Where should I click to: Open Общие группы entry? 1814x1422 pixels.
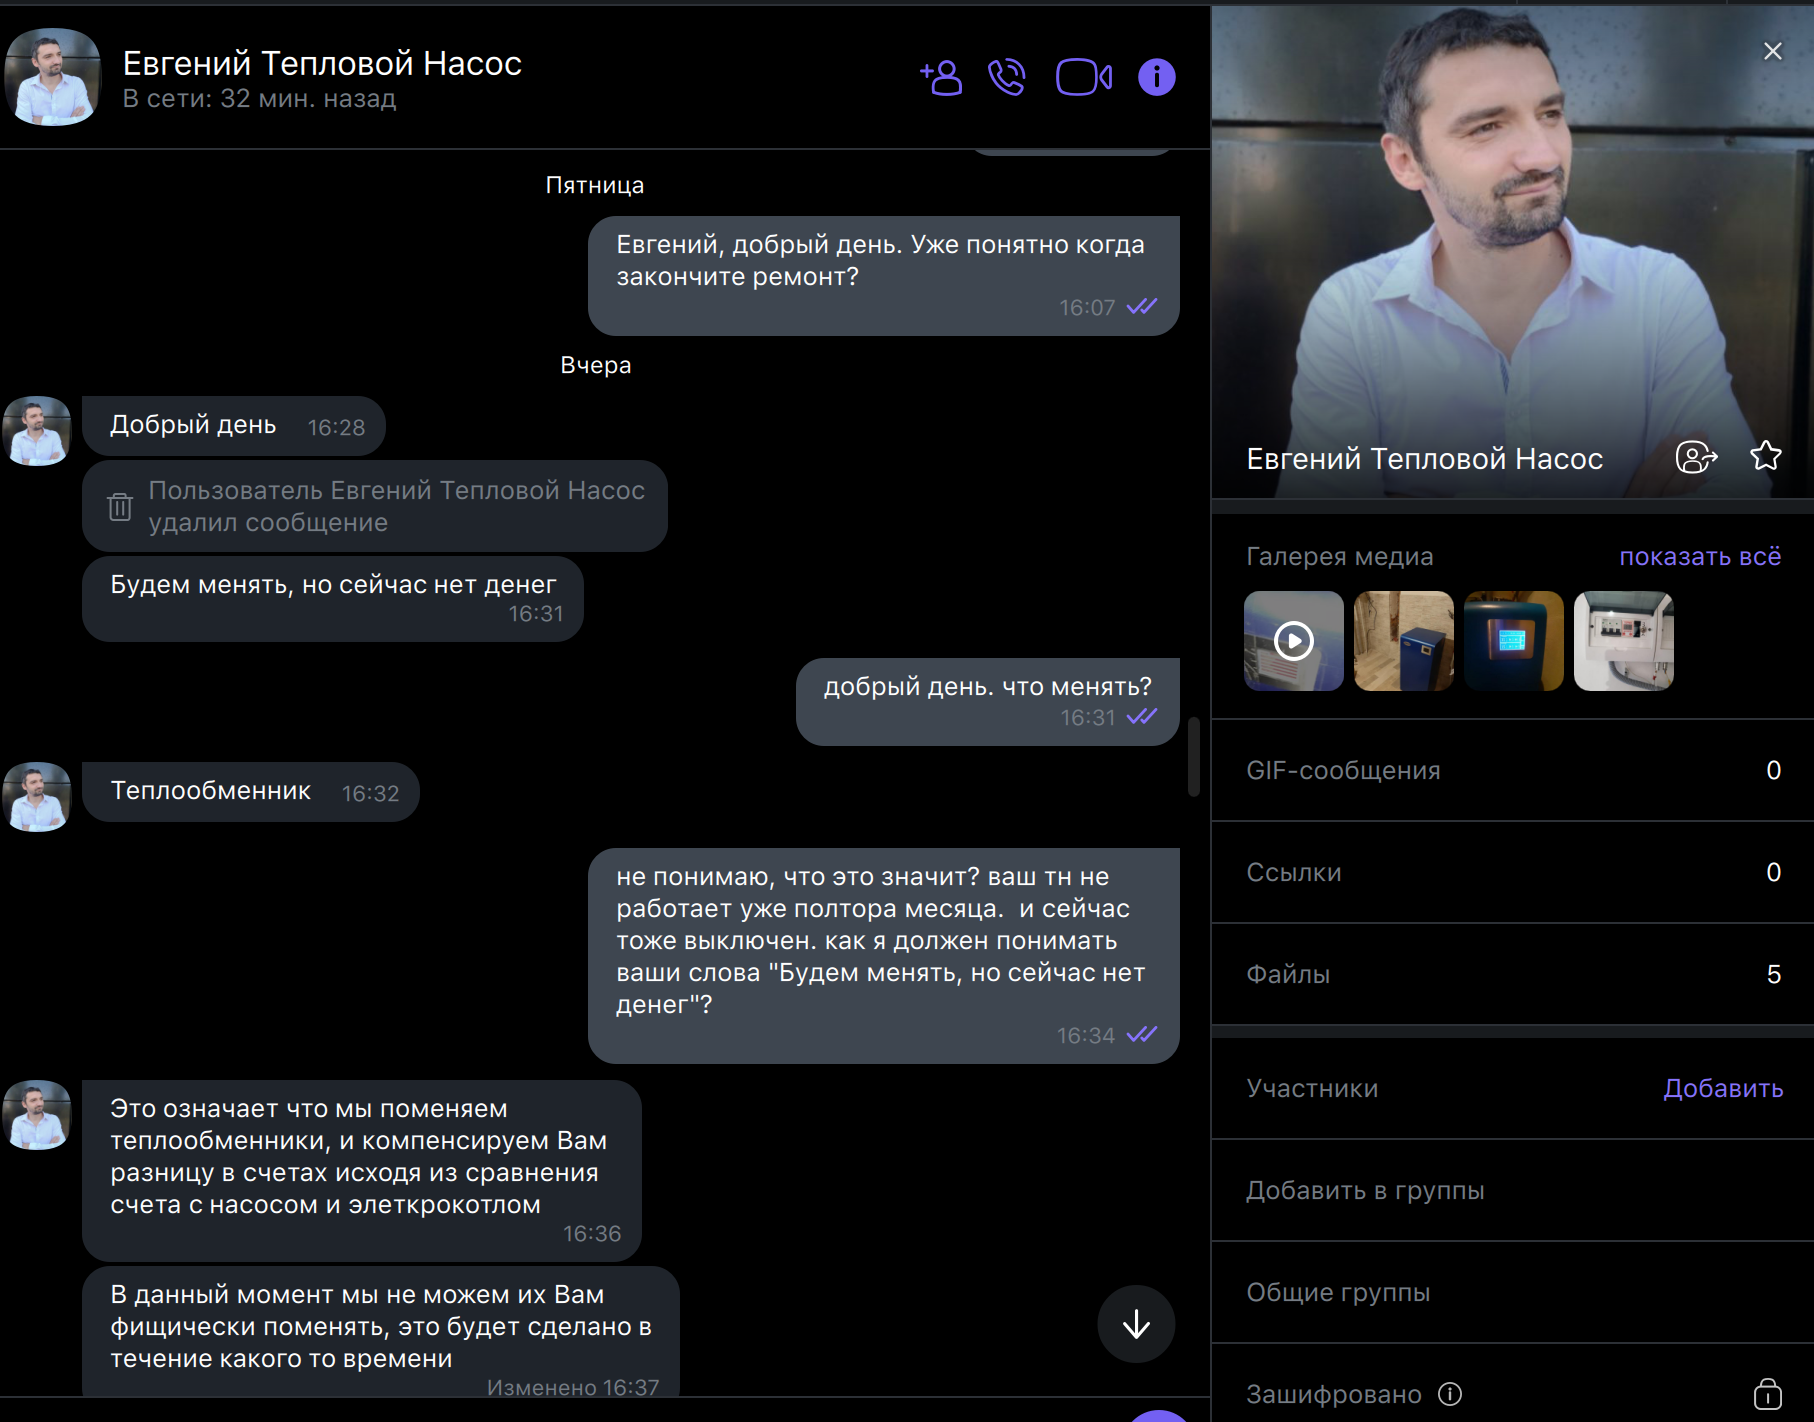[1513, 1292]
